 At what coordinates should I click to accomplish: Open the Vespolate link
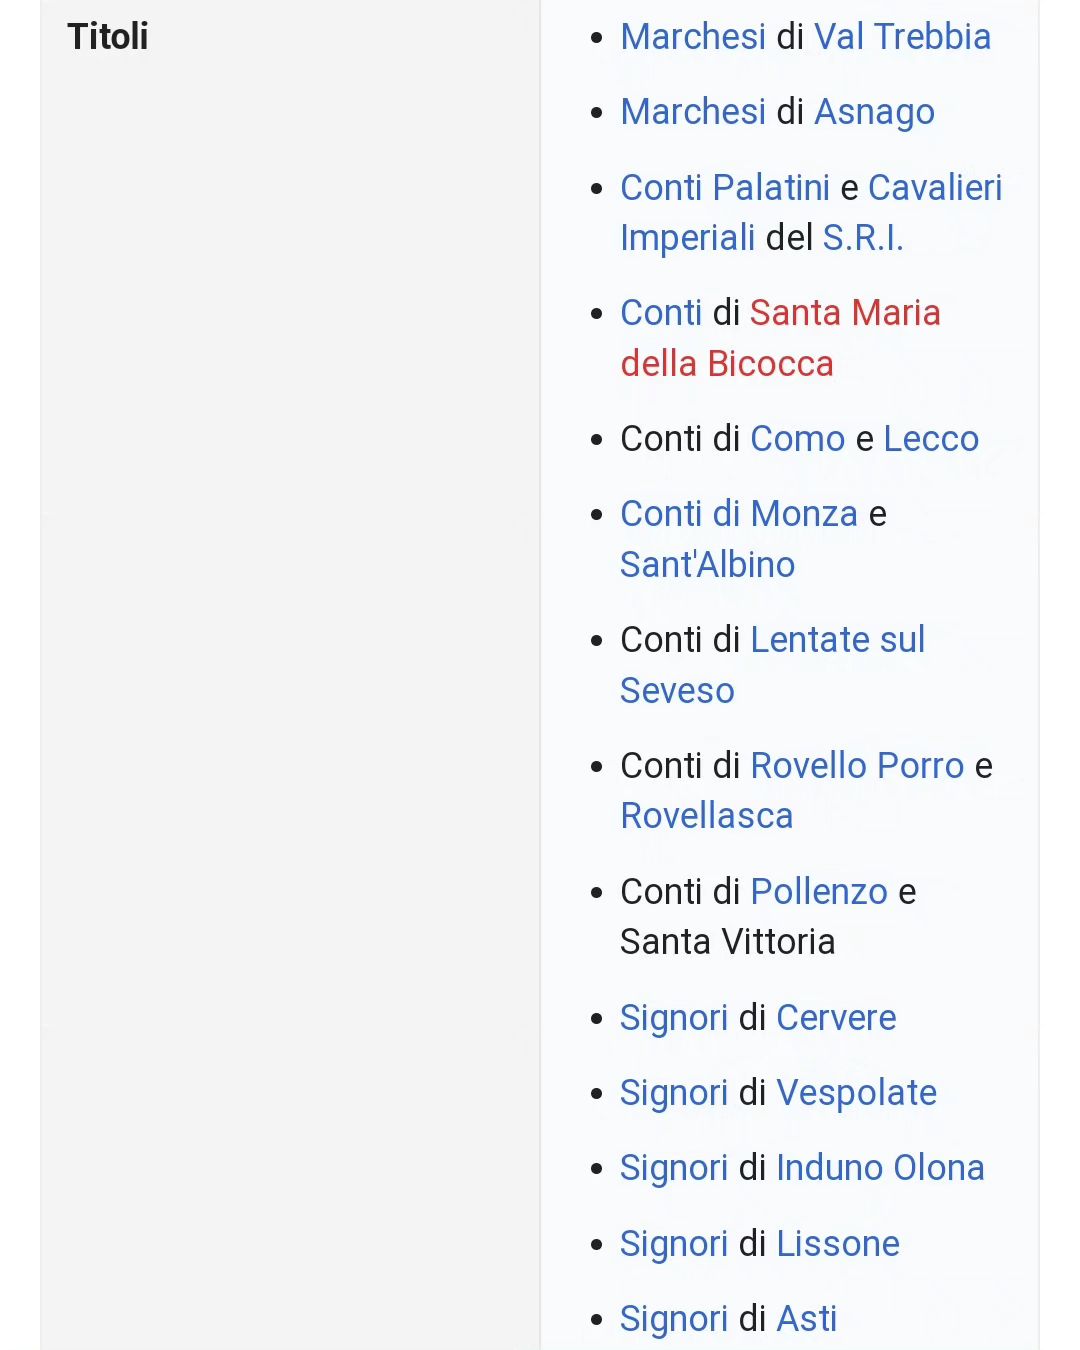point(857,1093)
